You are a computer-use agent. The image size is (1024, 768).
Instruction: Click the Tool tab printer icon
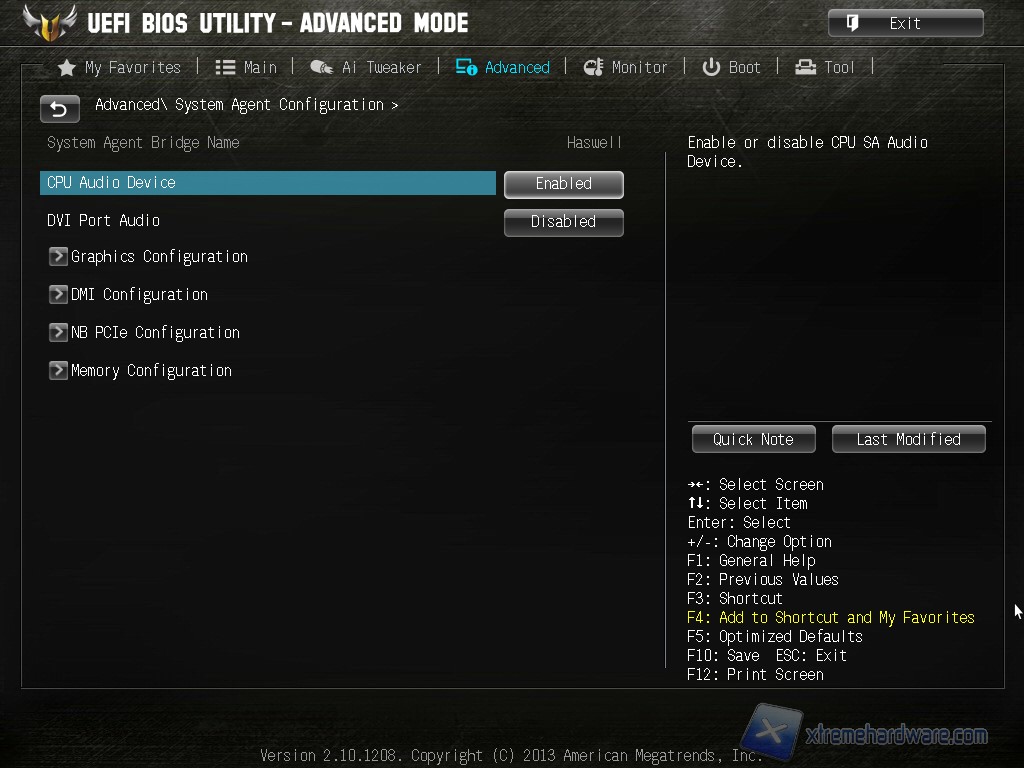(x=805, y=67)
